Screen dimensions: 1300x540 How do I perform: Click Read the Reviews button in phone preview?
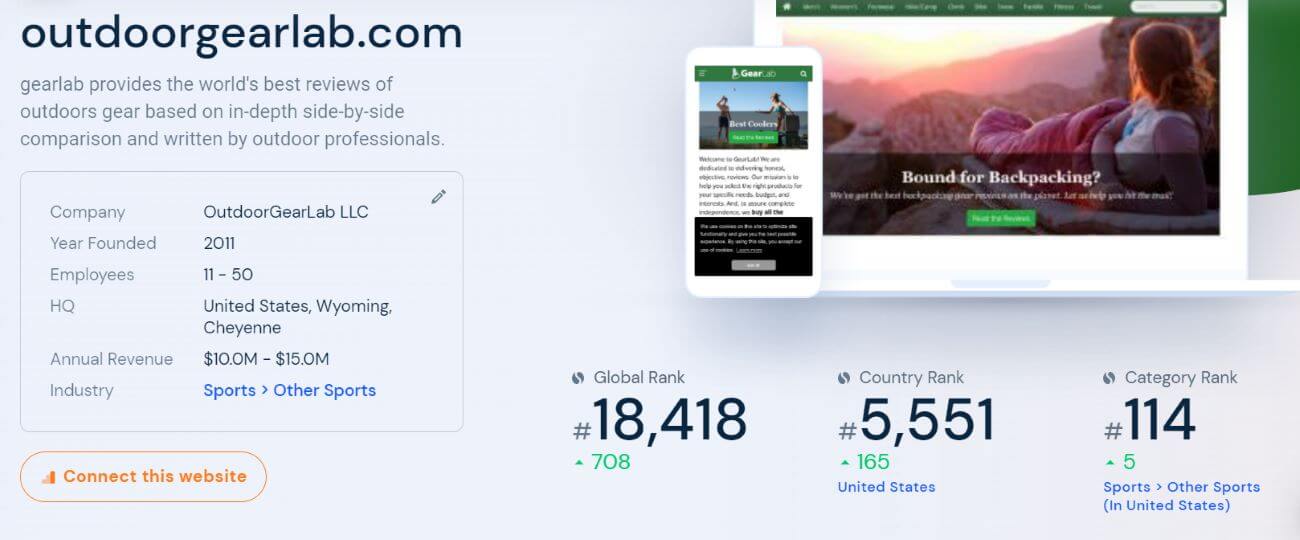pyautogui.click(x=753, y=137)
